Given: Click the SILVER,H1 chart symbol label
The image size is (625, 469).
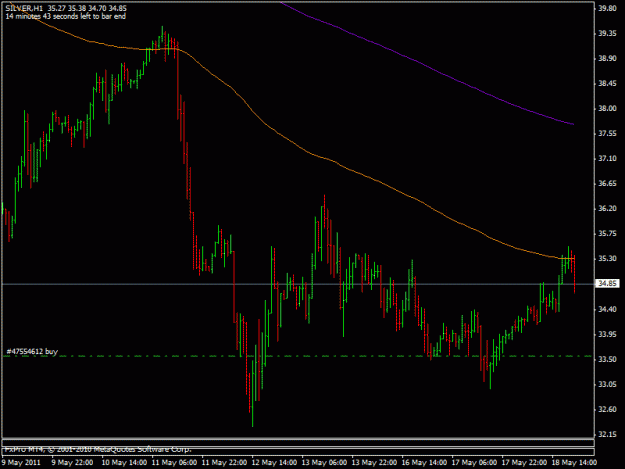Looking at the screenshot, I should pos(24,8).
